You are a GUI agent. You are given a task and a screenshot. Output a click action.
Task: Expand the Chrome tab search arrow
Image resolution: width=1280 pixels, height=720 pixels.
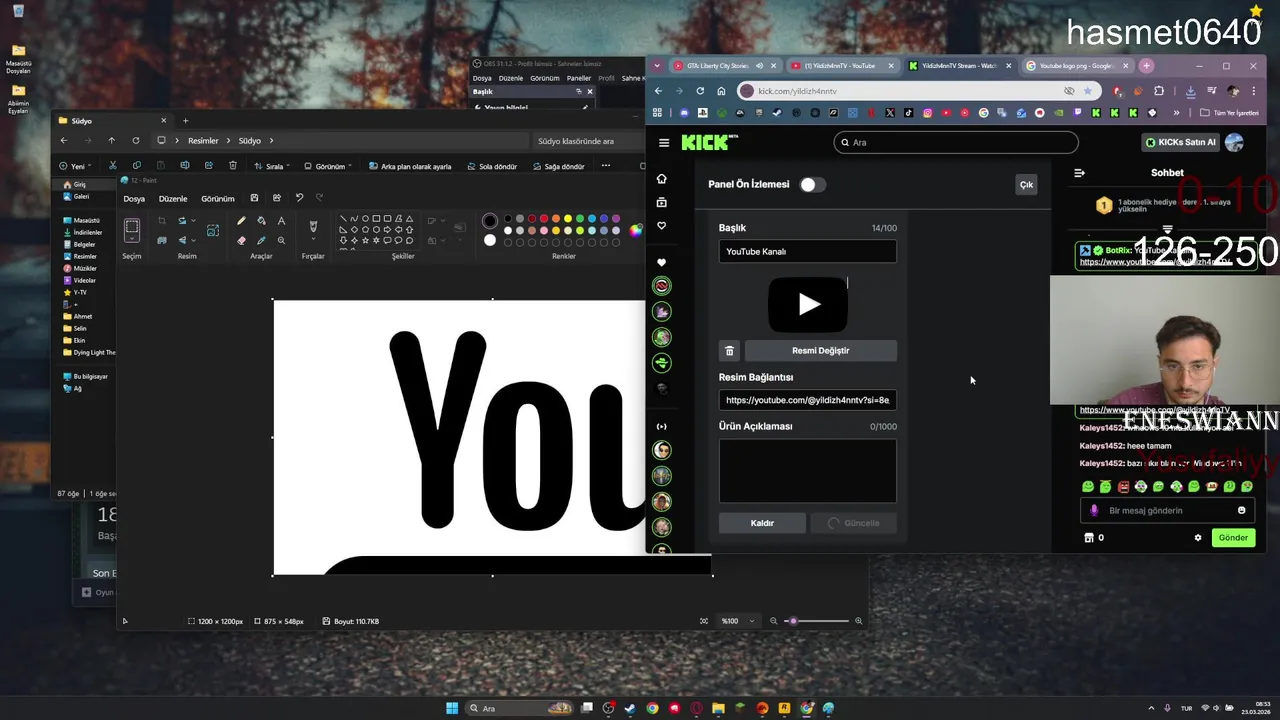[657, 66]
